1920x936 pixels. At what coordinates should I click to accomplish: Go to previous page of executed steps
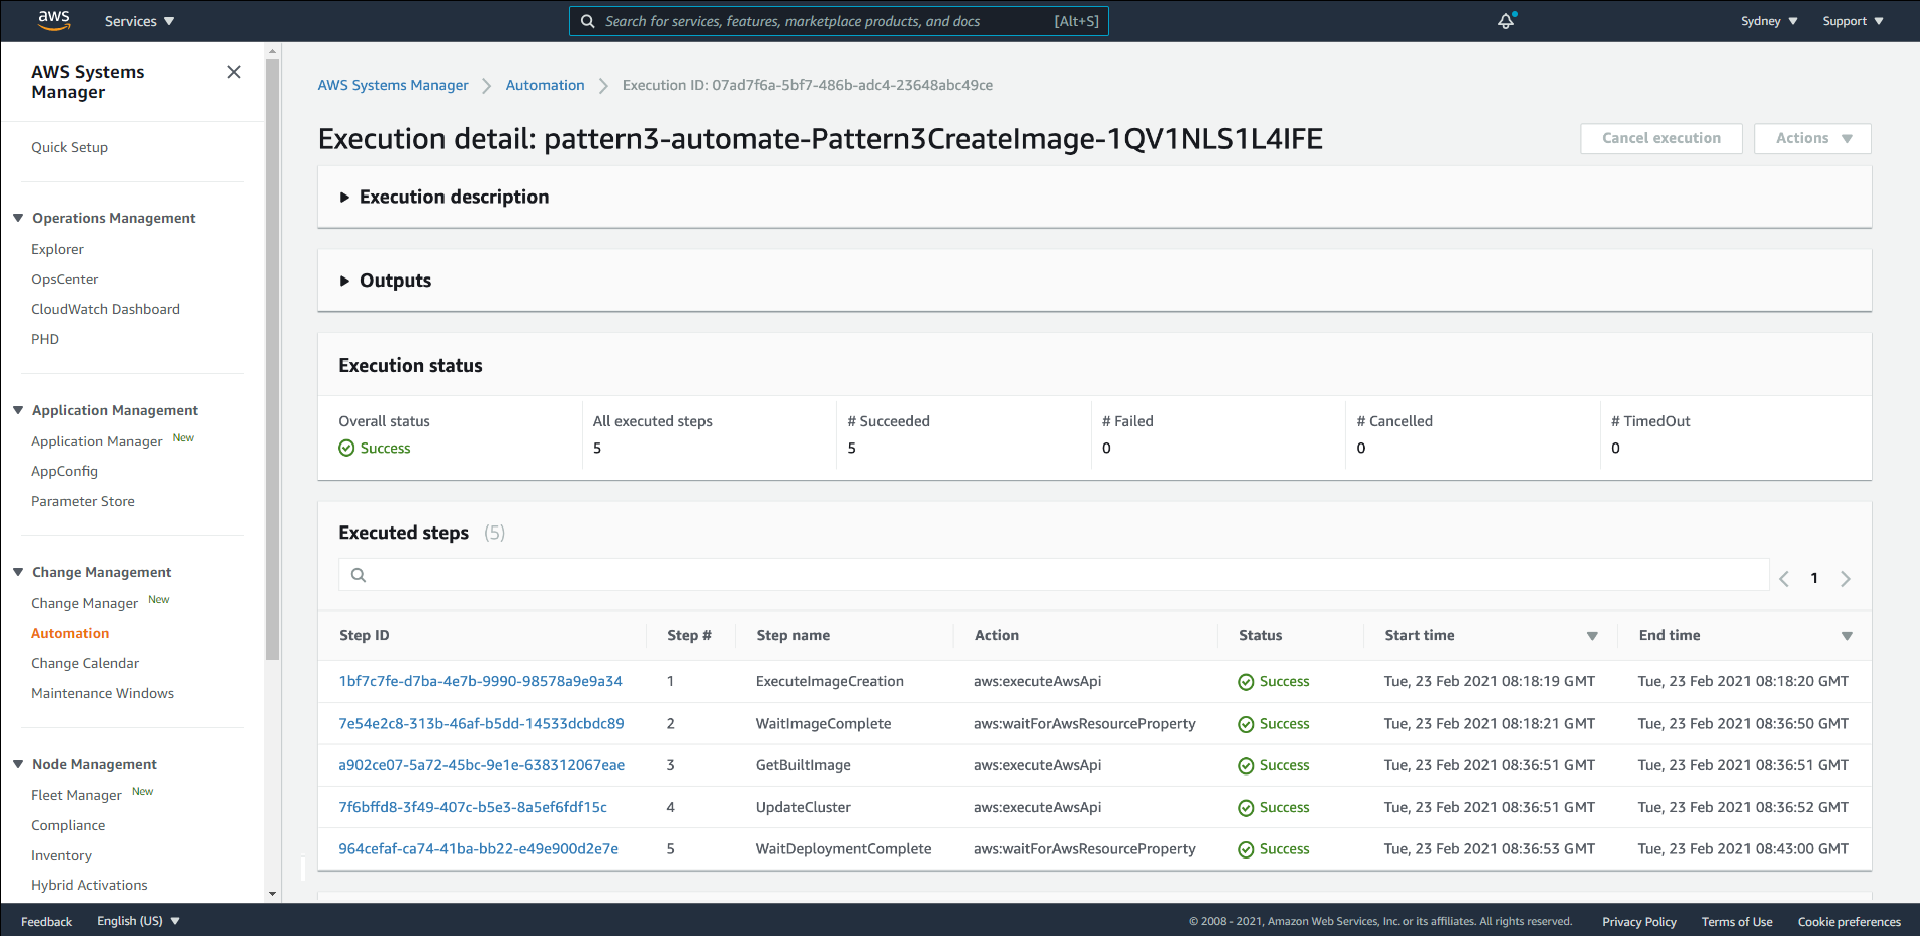1783,578
